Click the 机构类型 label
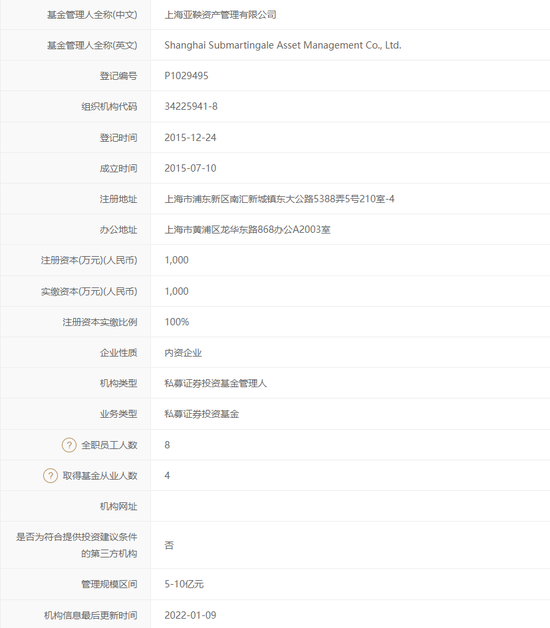The width and height of the screenshot is (550, 628). (x=119, y=384)
